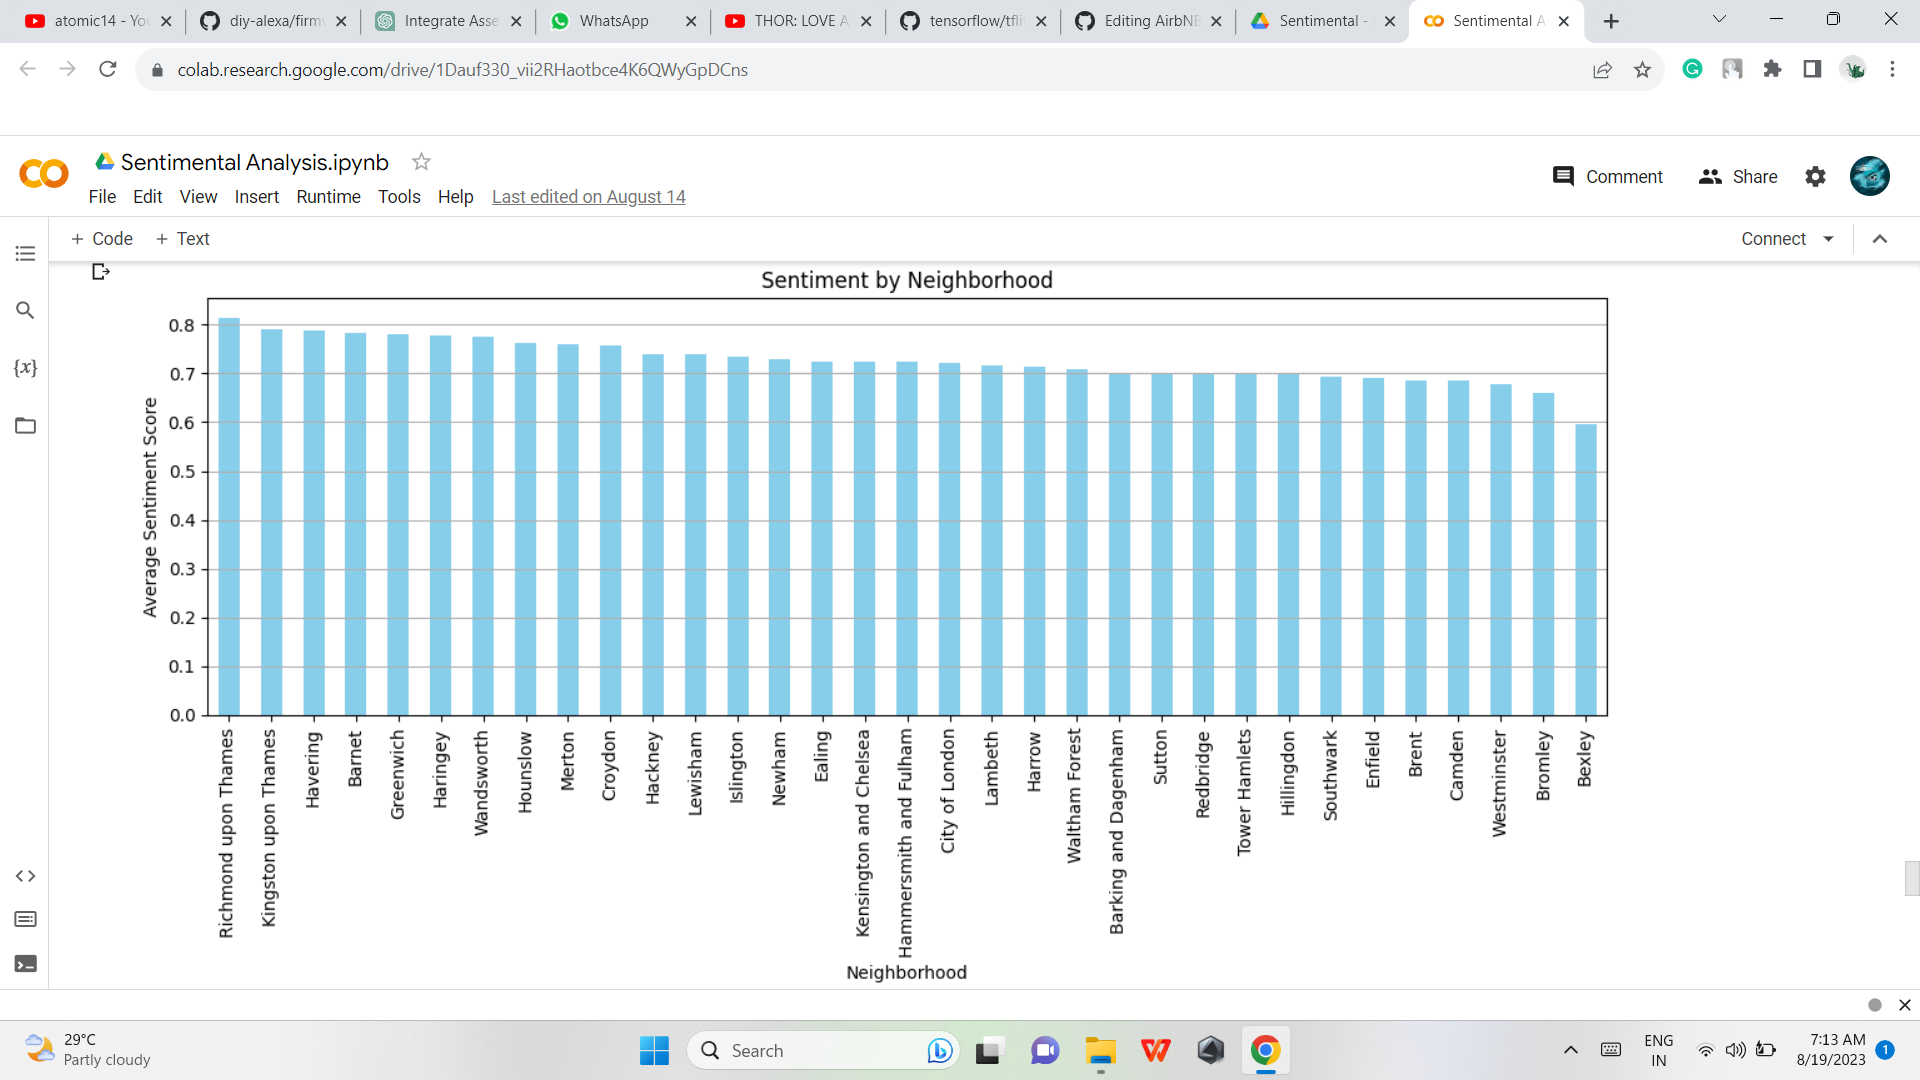The image size is (1920, 1080).
Task: Click the Share button
Action: (x=1738, y=177)
